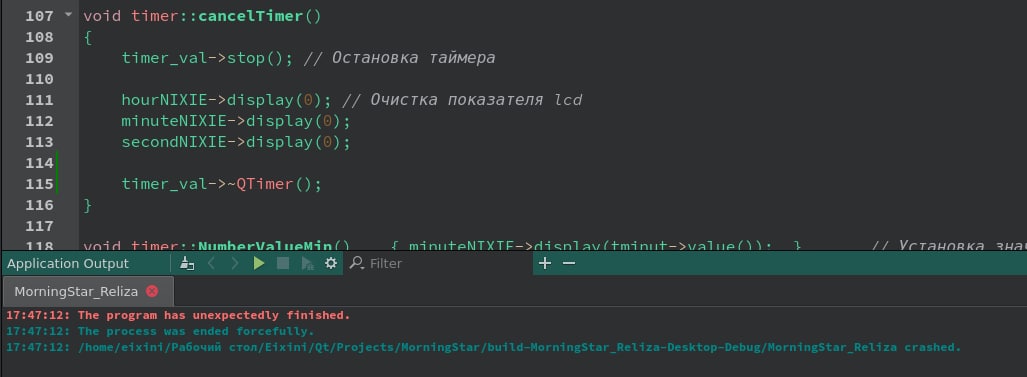Place cursor on ~QTimer() destructor call
Image resolution: width=1027 pixels, height=377 pixels.
274,184
